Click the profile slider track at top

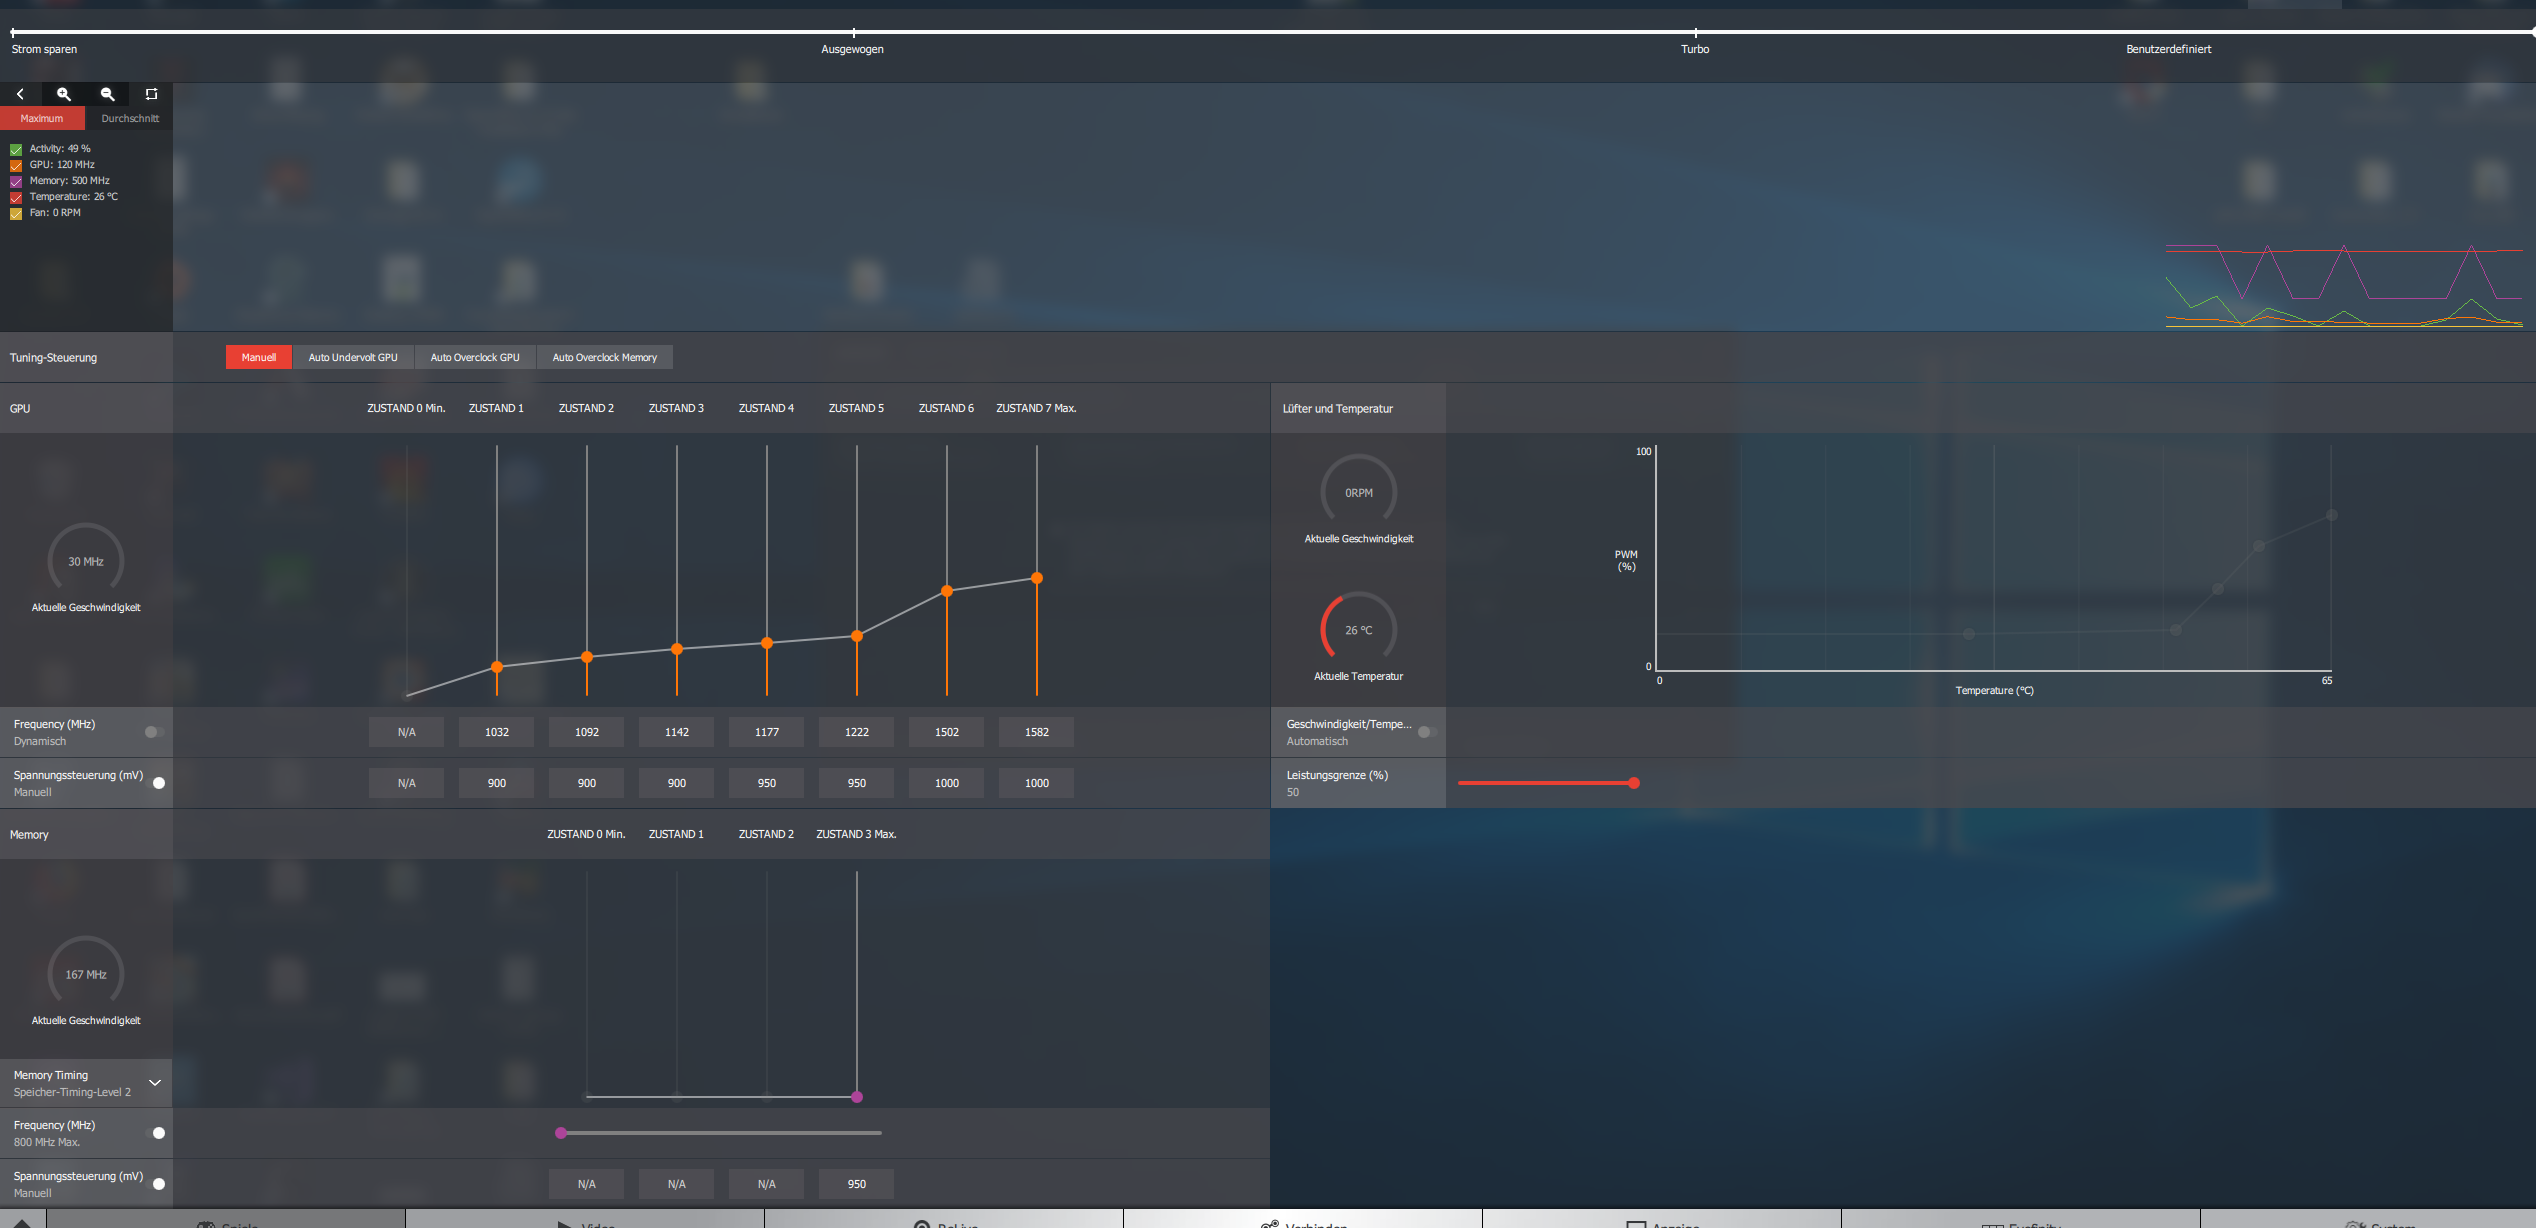(x=1272, y=32)
